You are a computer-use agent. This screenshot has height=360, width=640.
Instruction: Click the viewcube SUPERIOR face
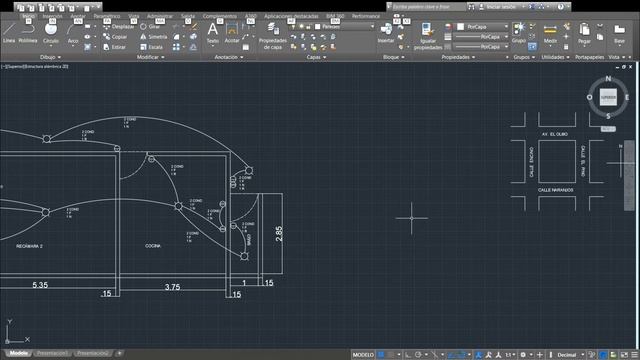pos(608,98)
